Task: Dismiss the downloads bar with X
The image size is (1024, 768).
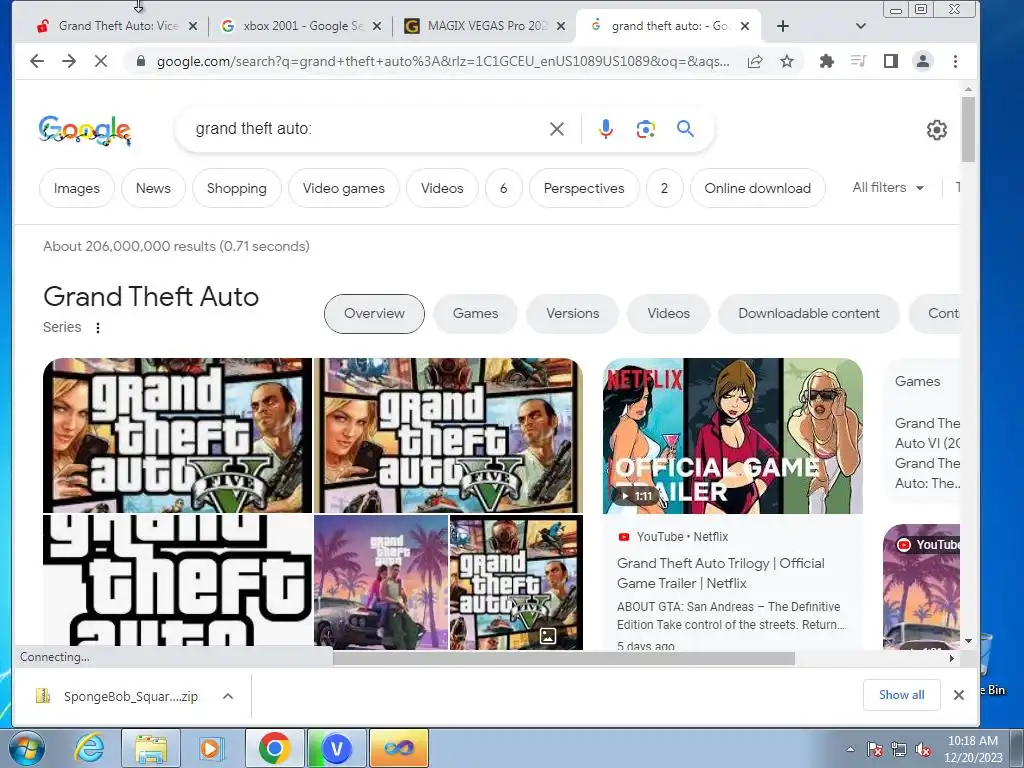Action: [958, 695]
